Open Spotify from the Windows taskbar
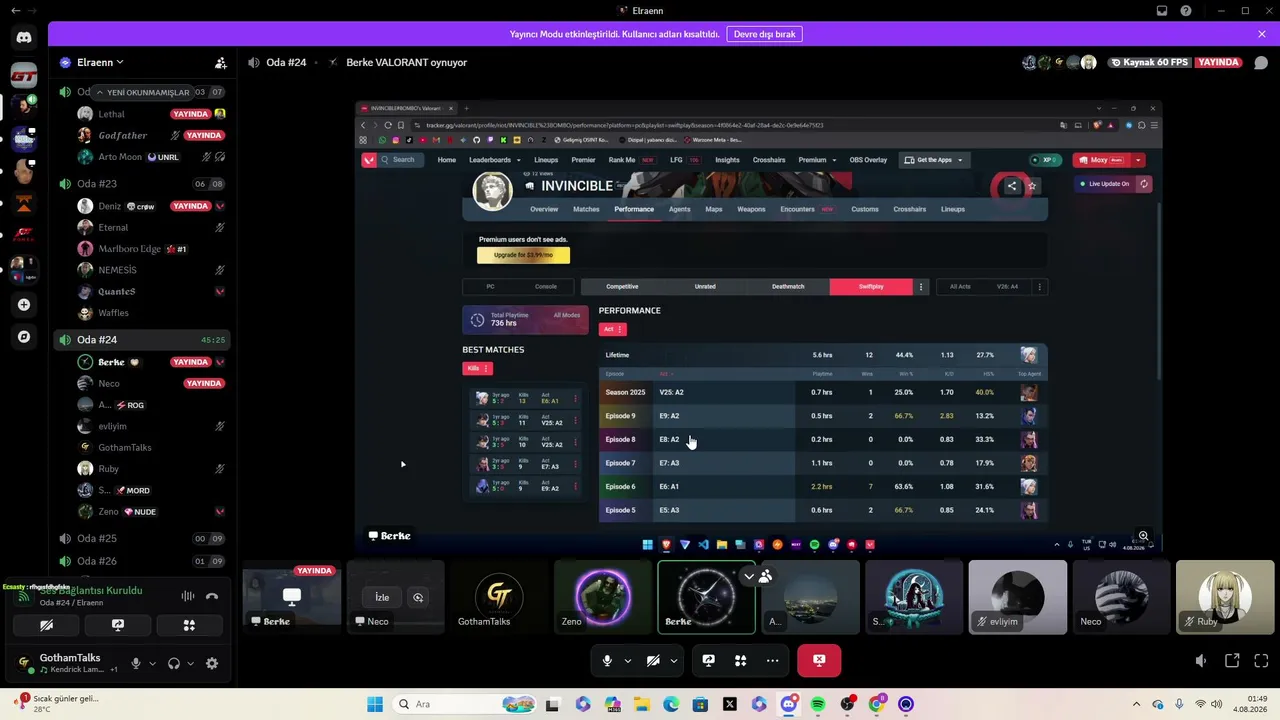Viewport: 1280px width, 720px height. pos(818,704)
